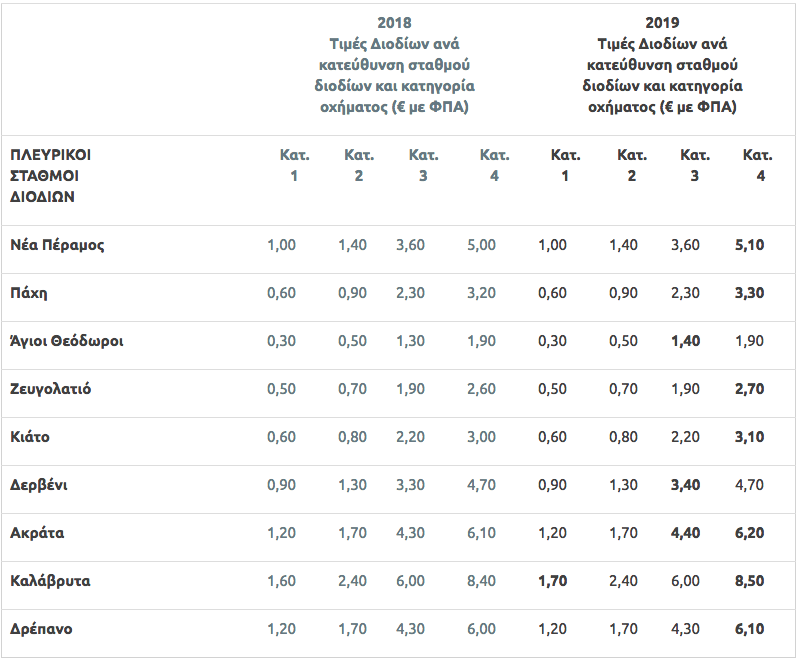Select the Καλάβρυτα station name
Image resolution: width=796 pixels, height=659 pixels.
49,581
